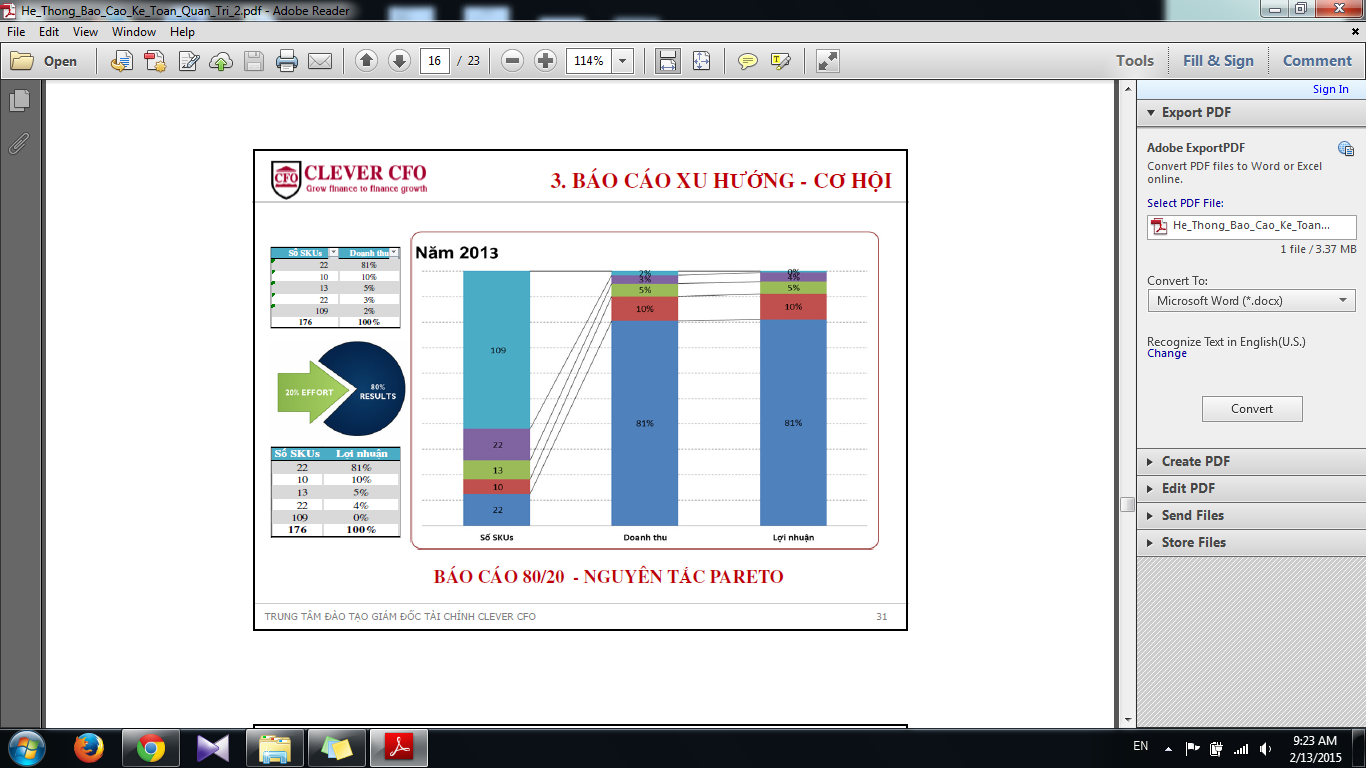Open the View menu
This screenshot has width=1366, height=768.
(x=85, y=32)
